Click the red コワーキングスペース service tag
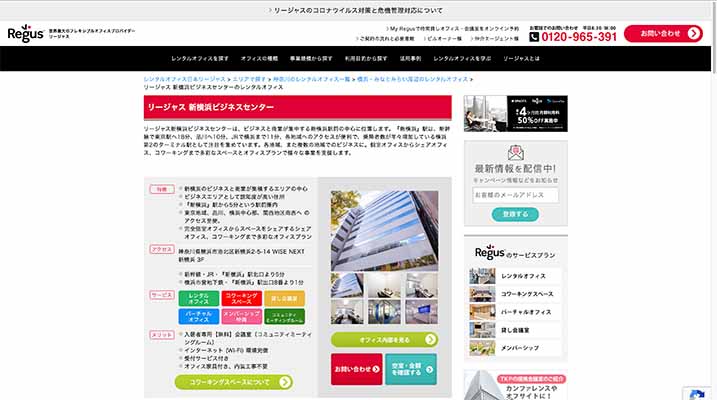Screen dimensions: 717x400 coord(241,299)
